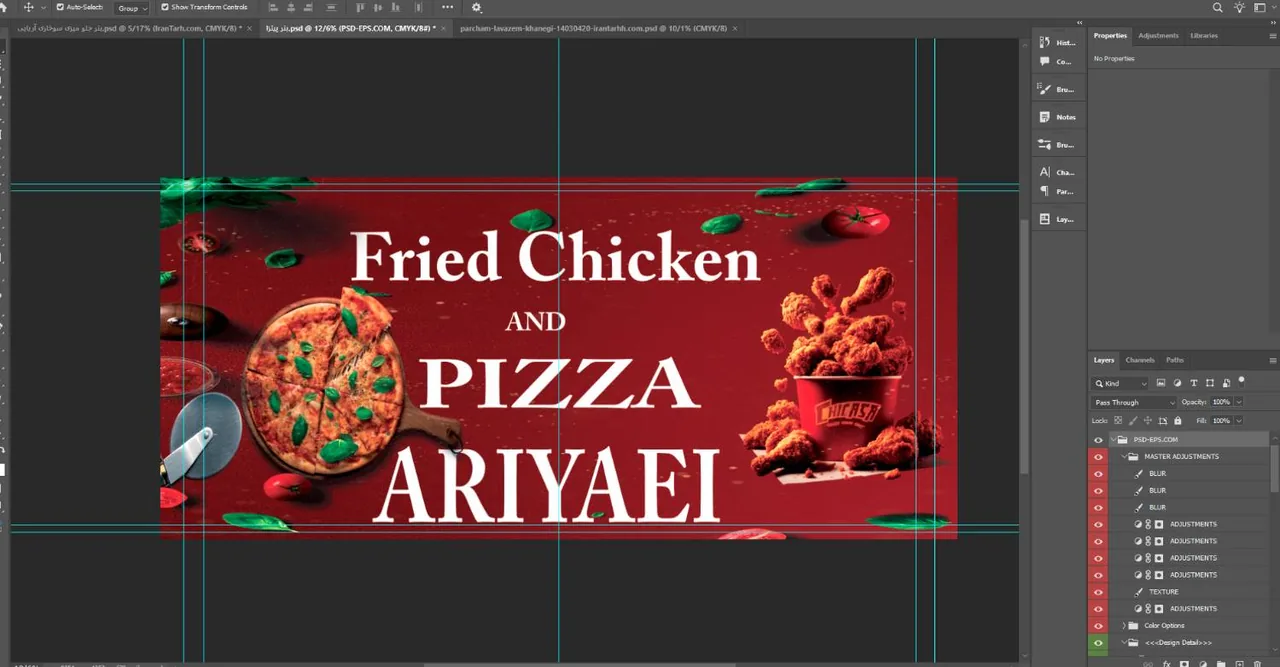Click the three-dots more options icon
The height and width of the screenshot is (667, 1280).
tap(447, 7)
